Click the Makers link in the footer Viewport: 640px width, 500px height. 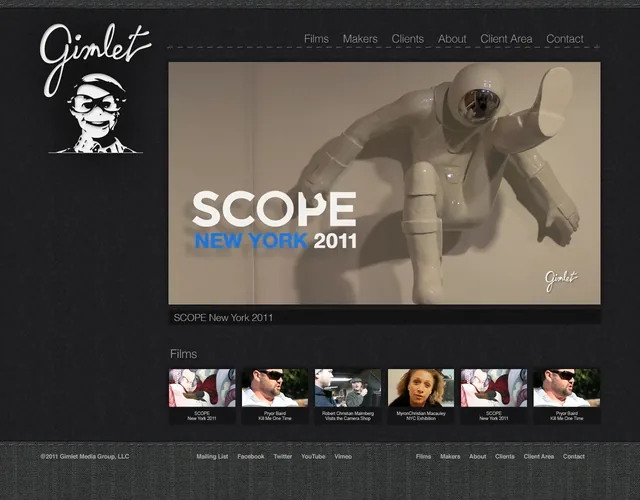[450, 456]
